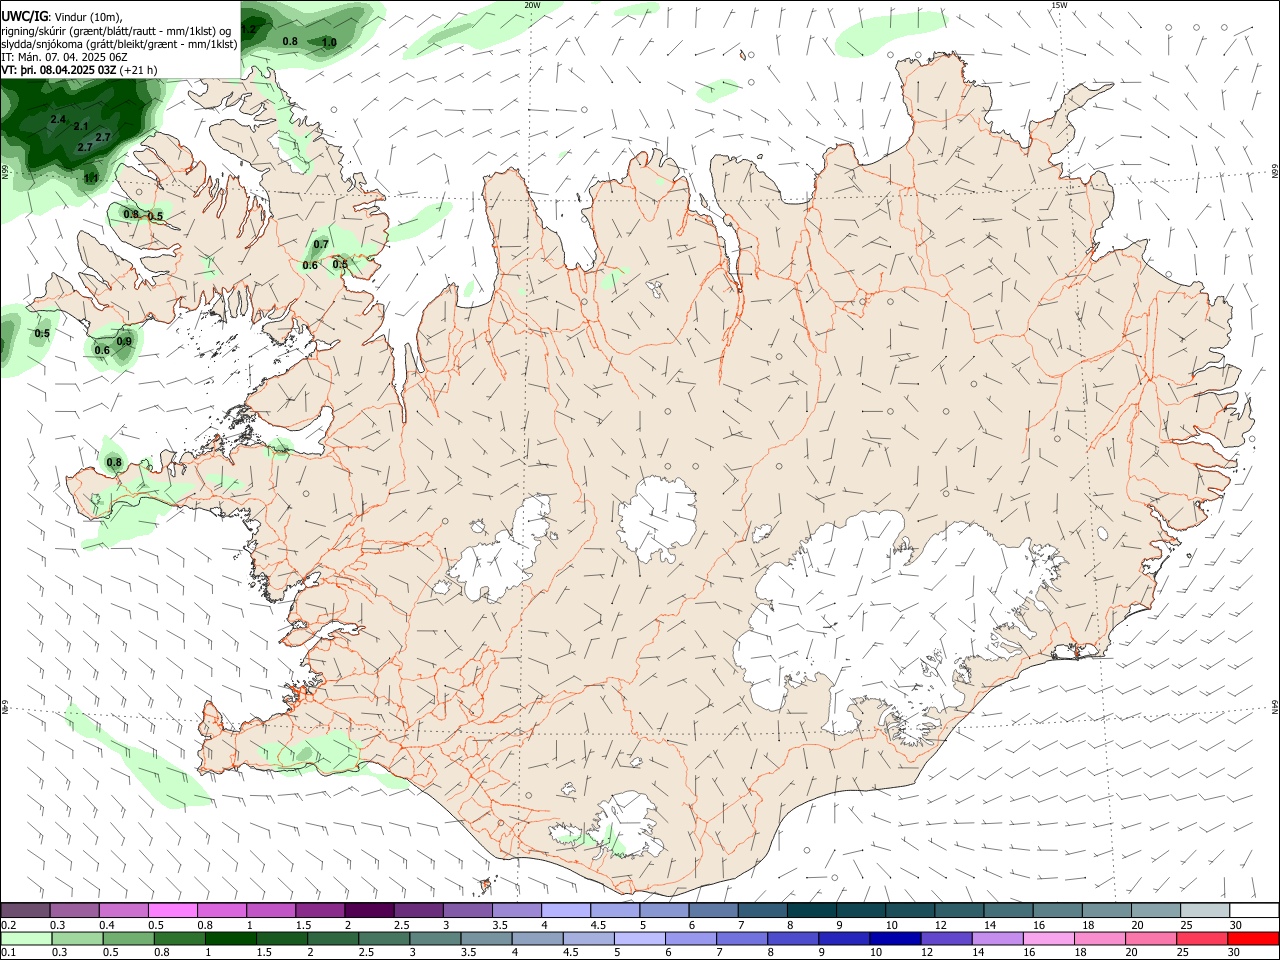Select the dark mauve swatch between 0.2 and 0.3
The image size is (1280, 960).
26,911
